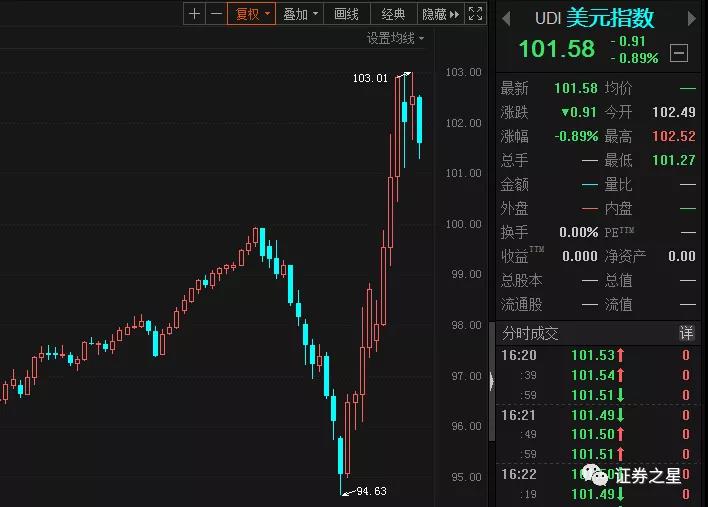Screen dimensions: 708x507
Task: Expand the 叠加 overlay dropdown
Action: [300, 14]
